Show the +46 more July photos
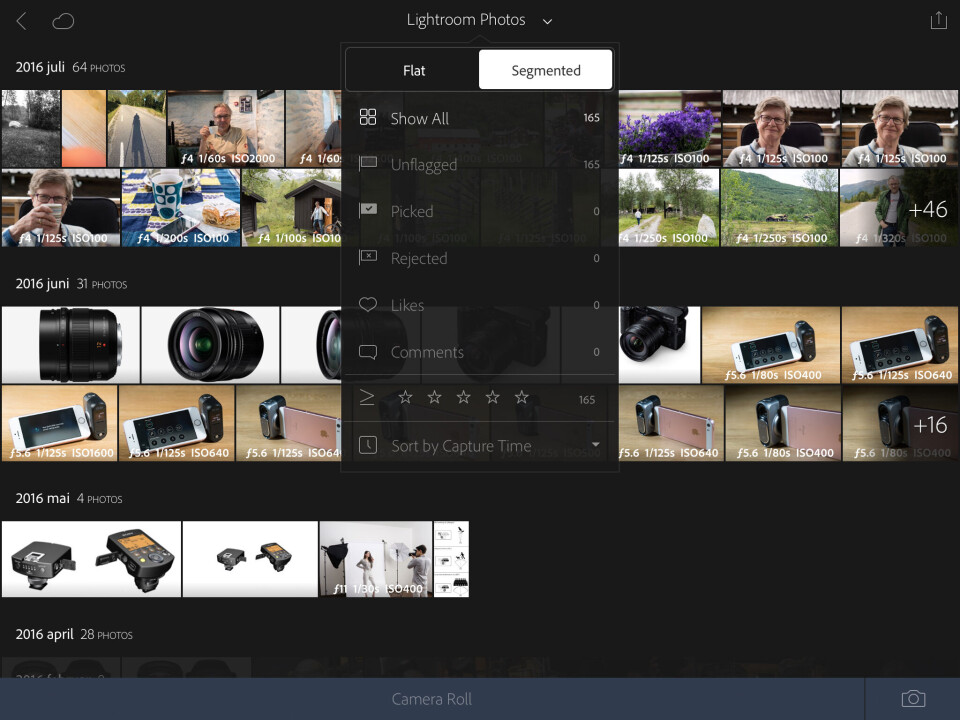Viewport: 960px width, 720px height. pos(899,208)
